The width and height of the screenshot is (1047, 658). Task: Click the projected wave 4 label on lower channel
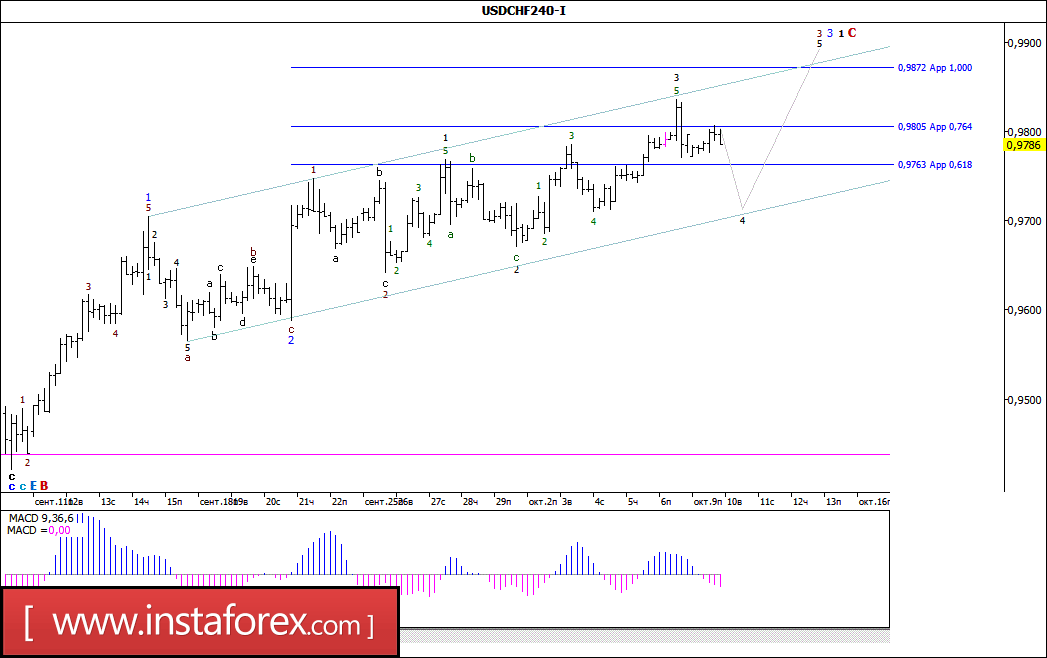click(742, 220)
